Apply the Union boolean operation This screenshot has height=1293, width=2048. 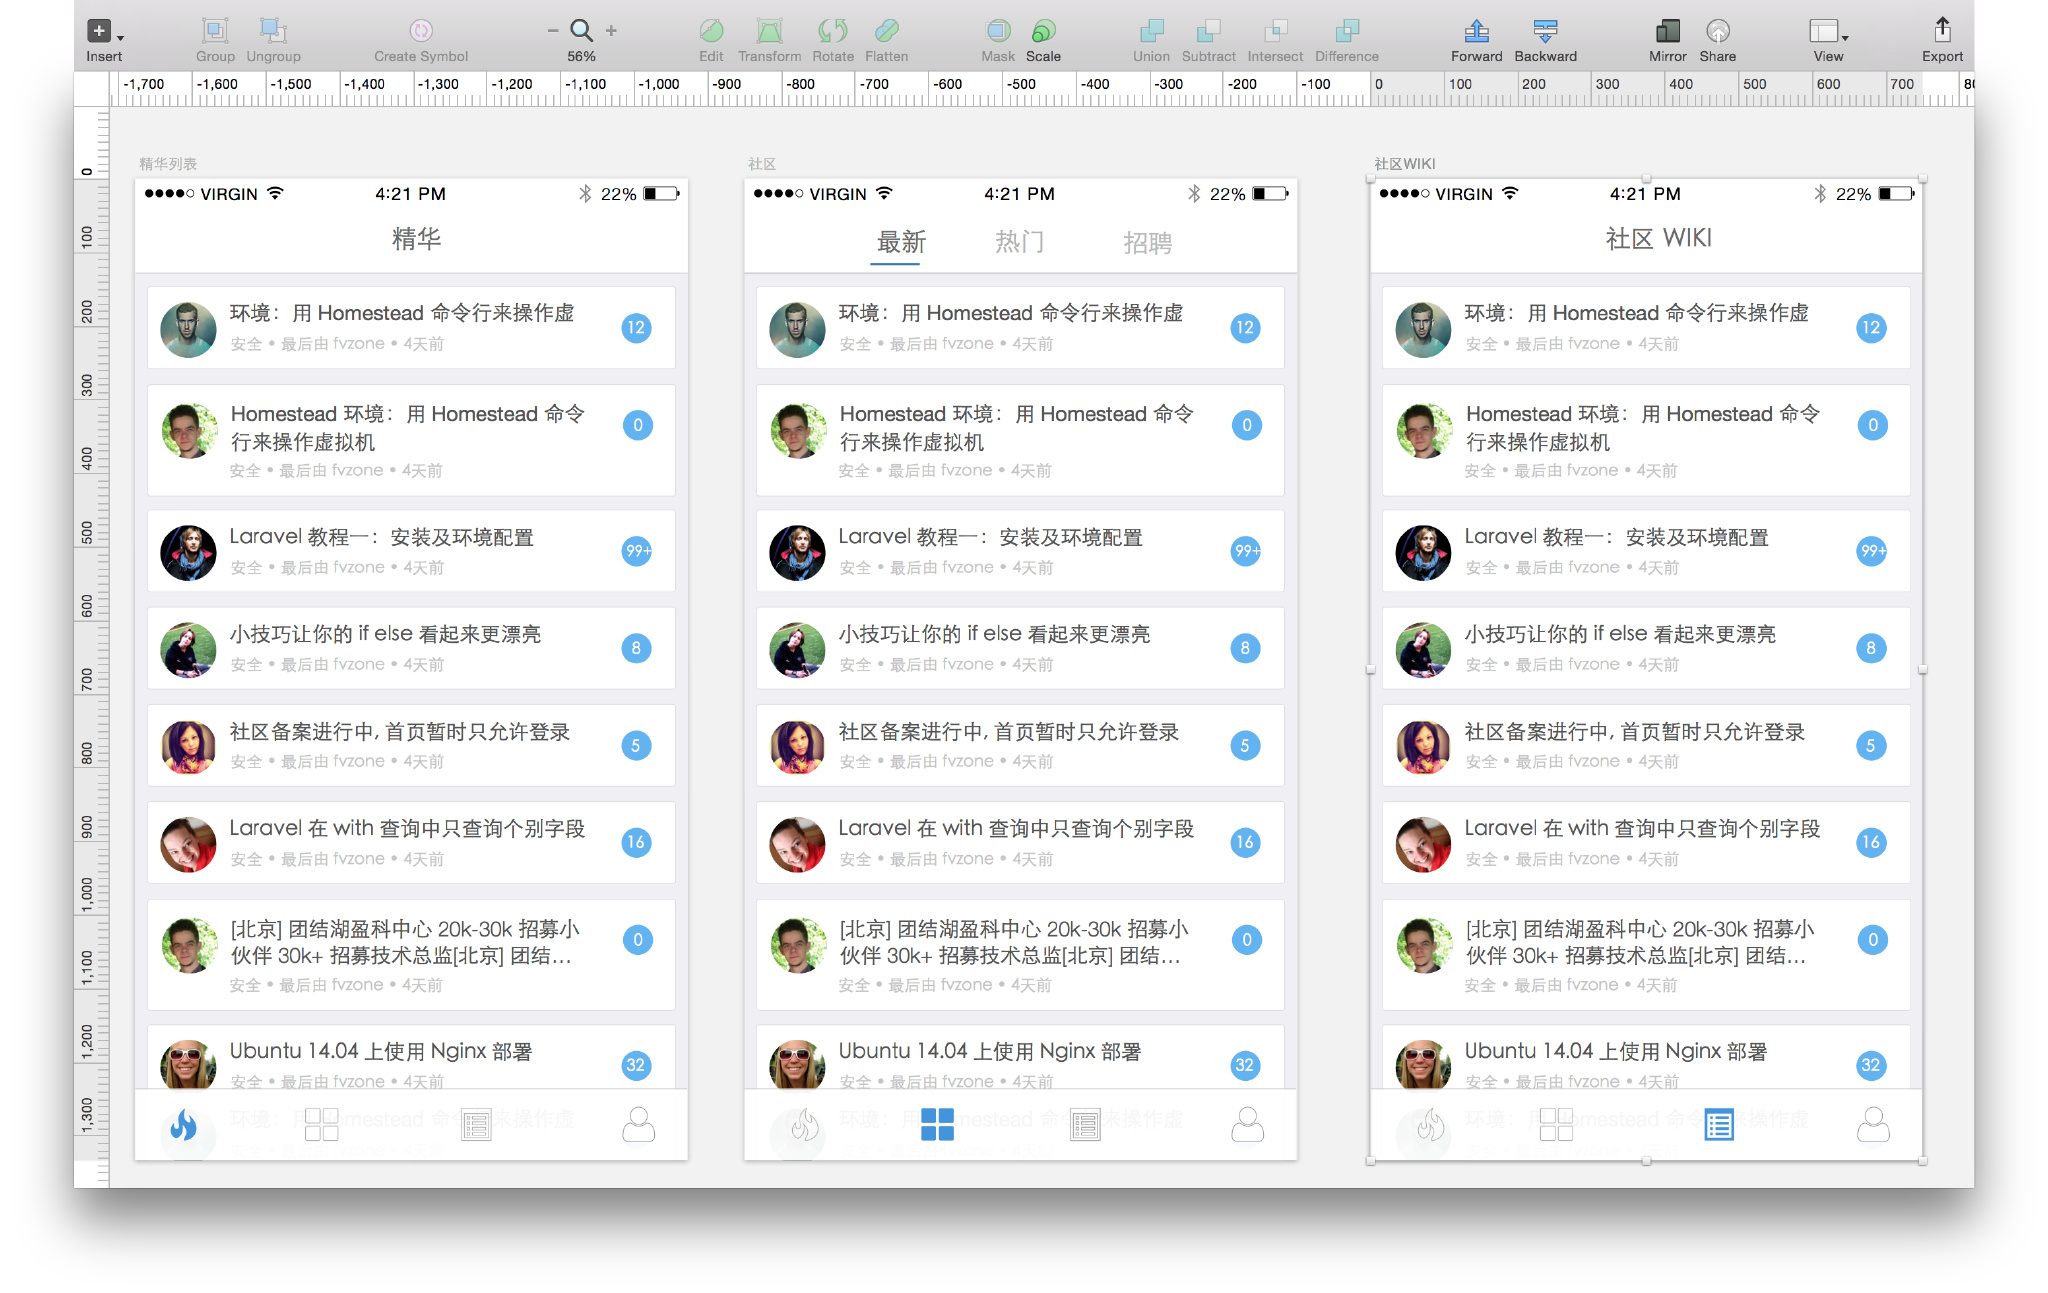[x=1151, y=31]
